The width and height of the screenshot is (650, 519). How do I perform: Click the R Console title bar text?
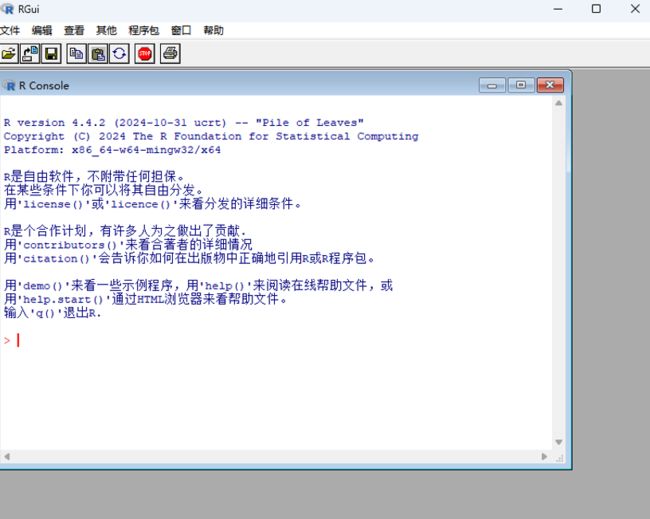44,86
